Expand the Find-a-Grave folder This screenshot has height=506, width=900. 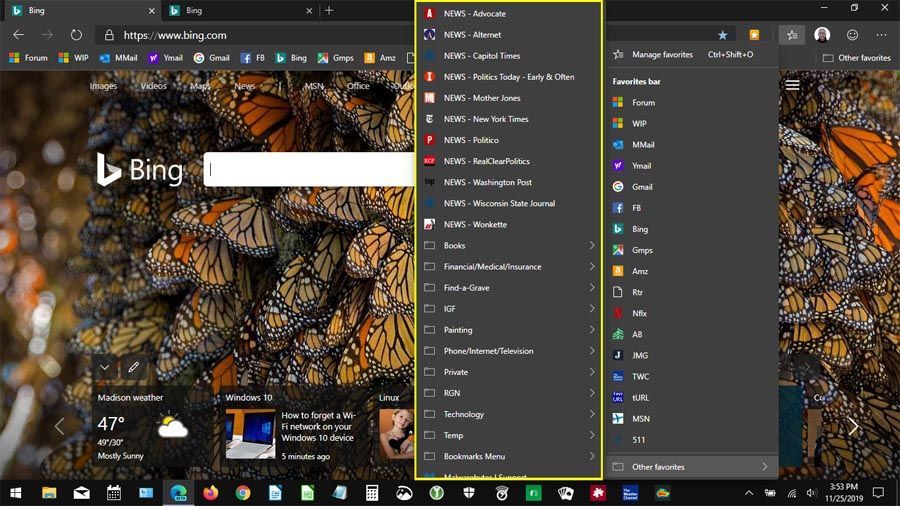pos(509,287)
